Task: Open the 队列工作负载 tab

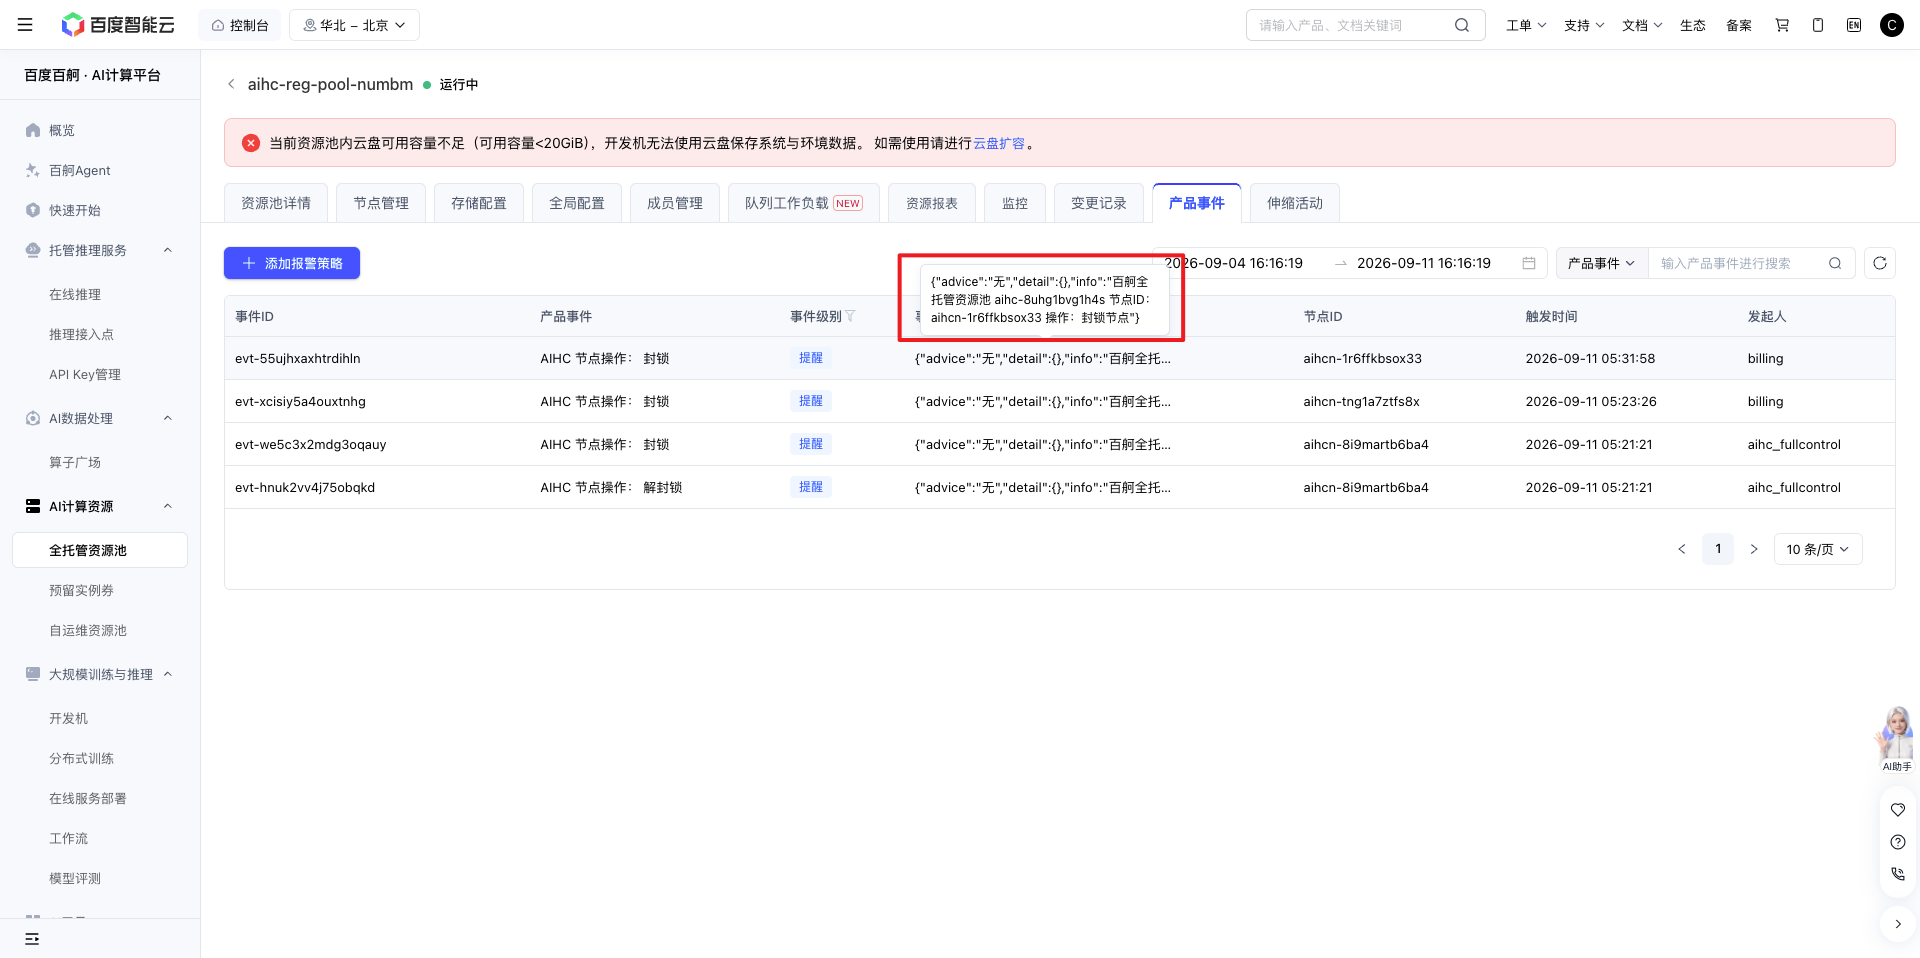Action: [x=804, y=203]
